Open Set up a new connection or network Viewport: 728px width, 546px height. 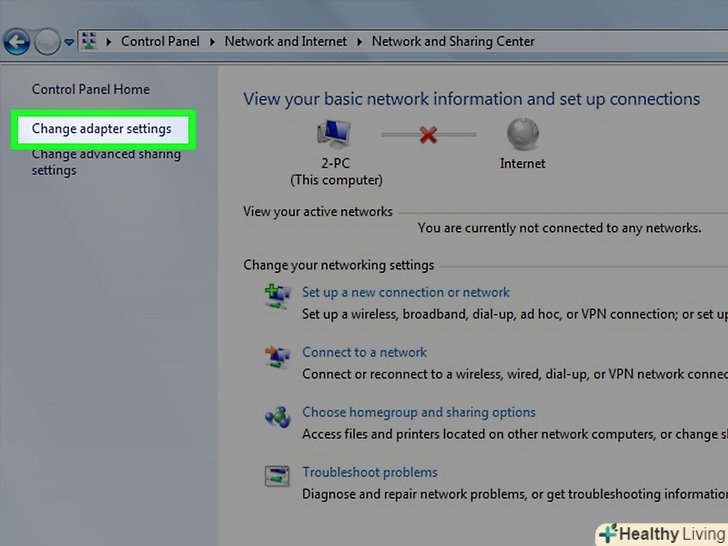(406, 292)
